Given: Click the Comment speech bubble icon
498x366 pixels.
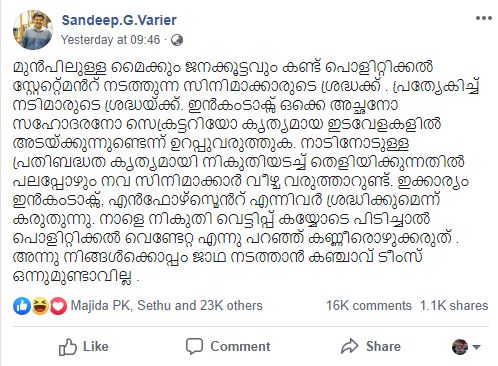Looking at the screenshot, I should [x=194, y=347].
